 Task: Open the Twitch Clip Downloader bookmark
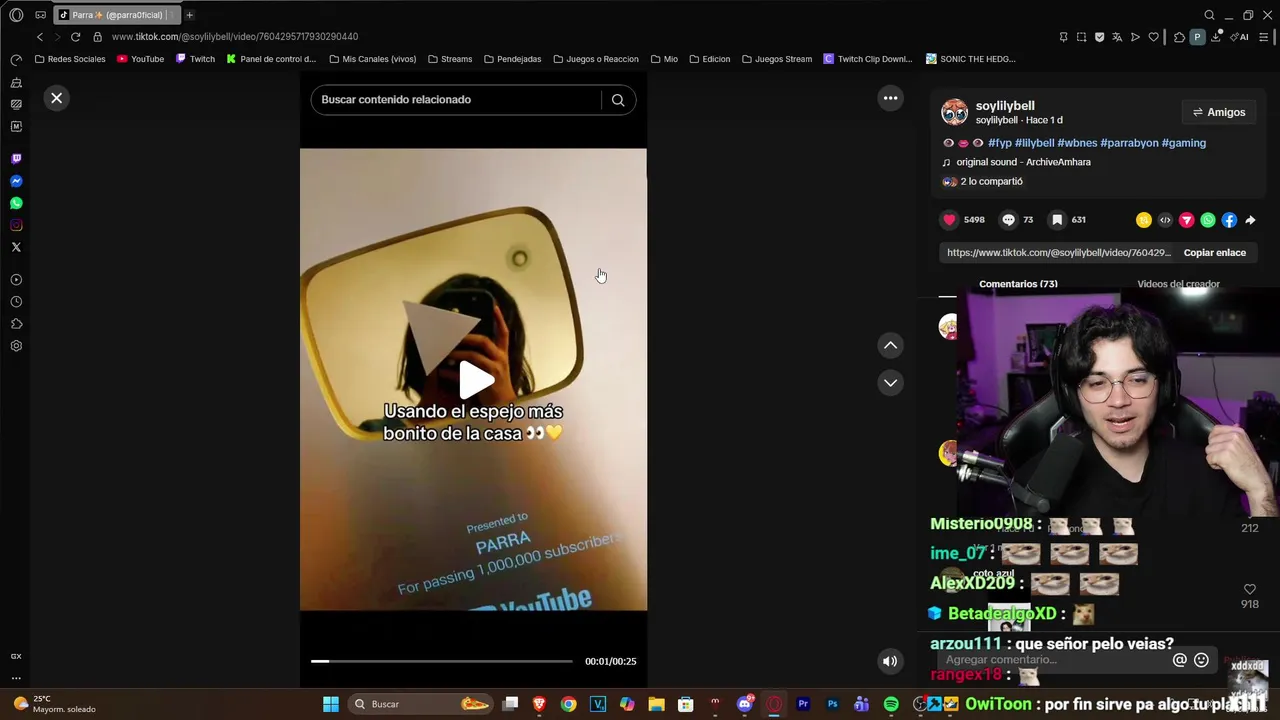click(x=867, y=59)
